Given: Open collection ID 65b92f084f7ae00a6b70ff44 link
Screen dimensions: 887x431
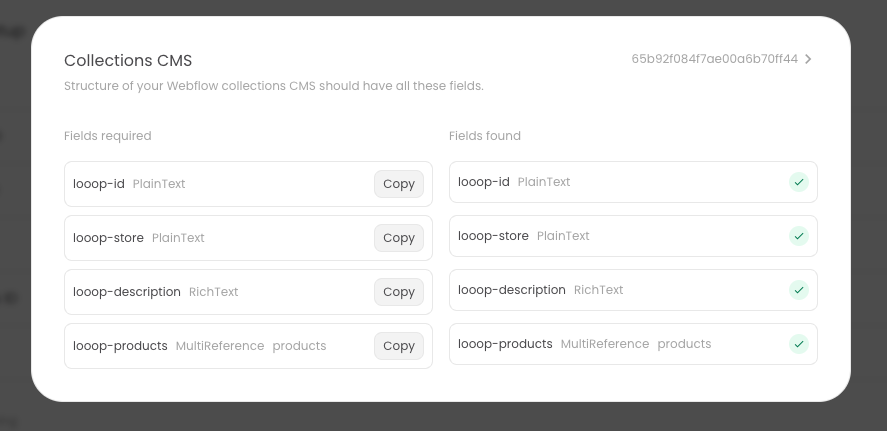Looking at the screenshot, I should tap(714, 59).
